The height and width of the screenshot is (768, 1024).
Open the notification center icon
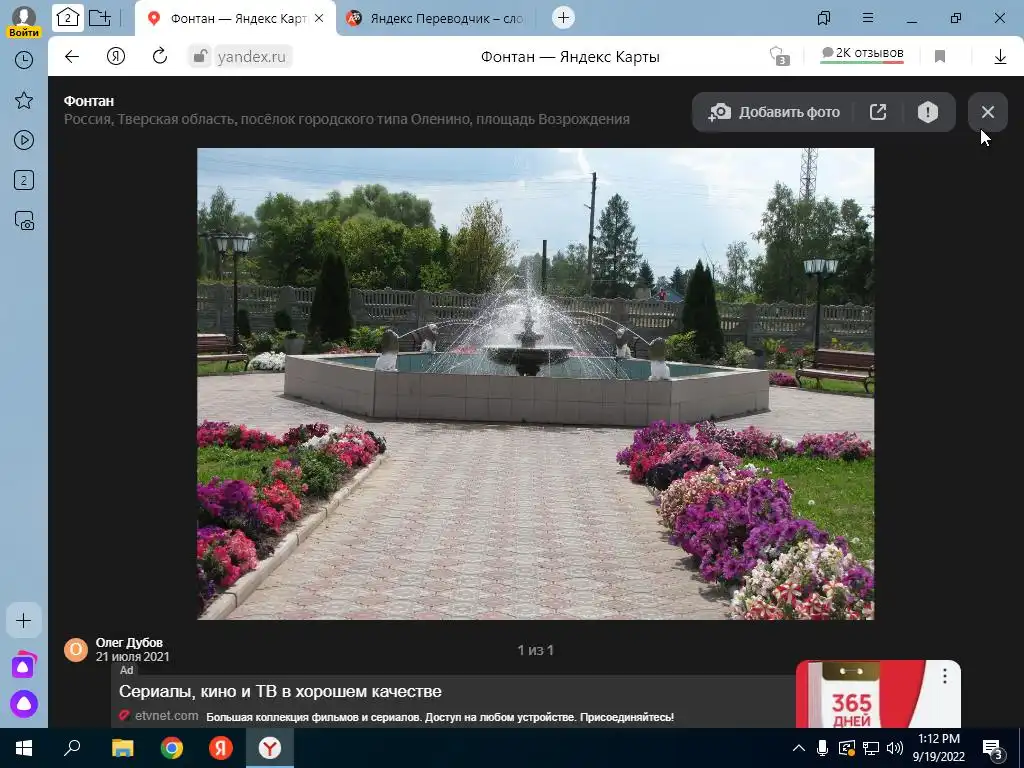(993, 749)
